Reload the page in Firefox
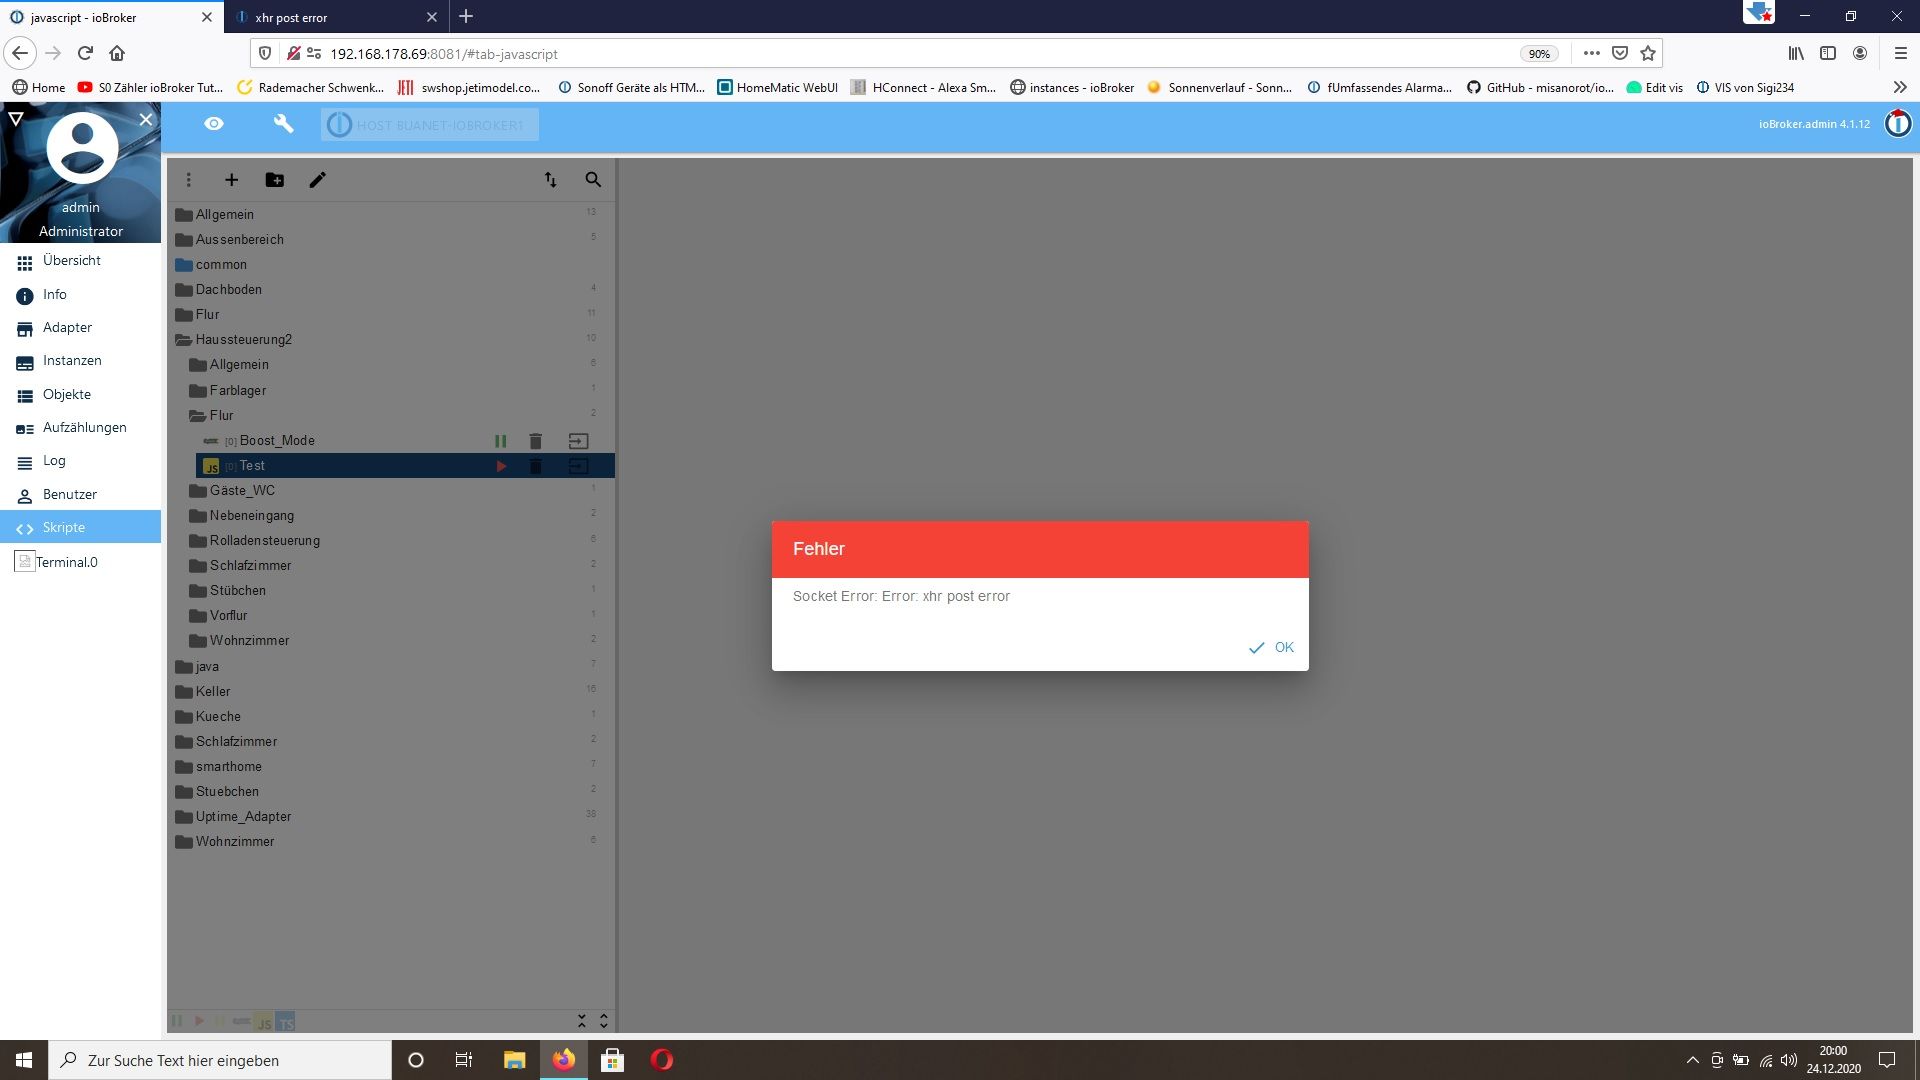Viewport: 1920px width, 1080px height. pos(85,53)
